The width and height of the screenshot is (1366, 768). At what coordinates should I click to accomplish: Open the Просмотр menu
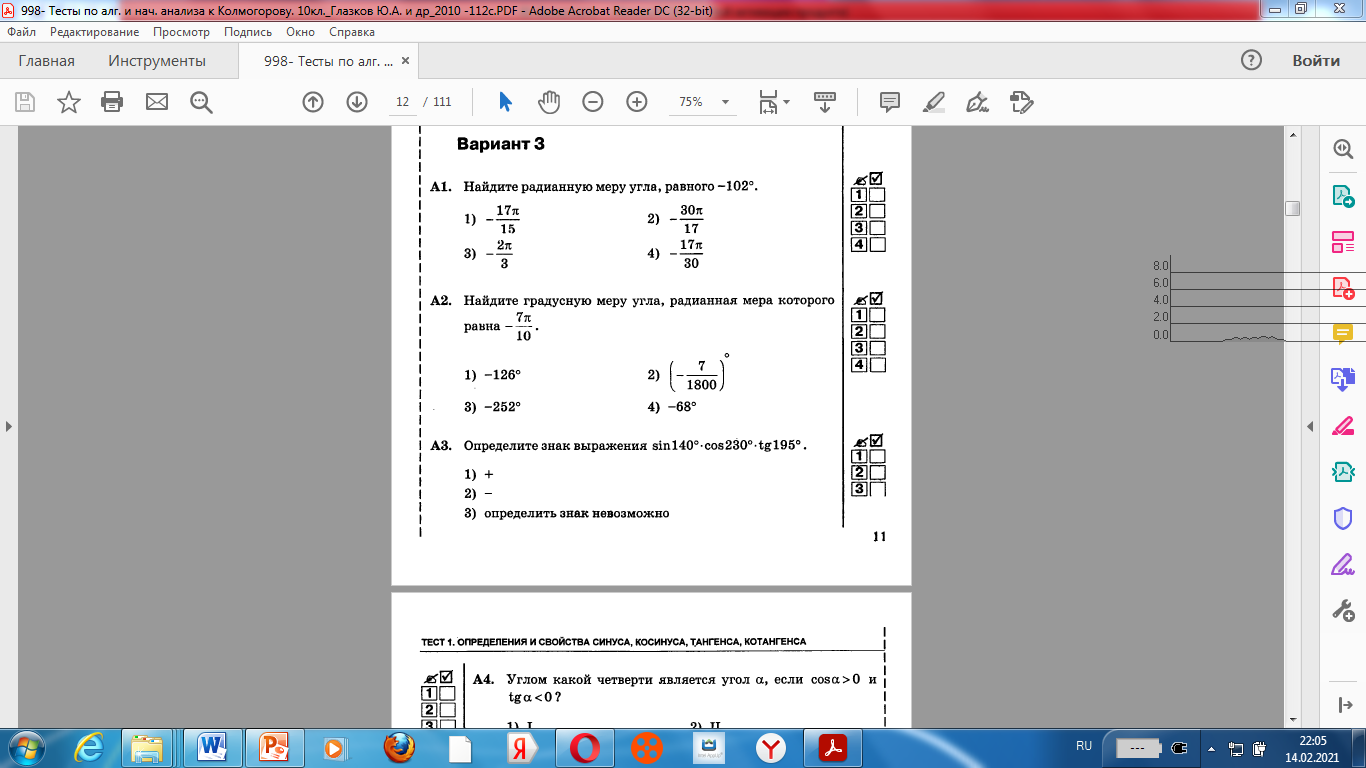pos(181,32)
